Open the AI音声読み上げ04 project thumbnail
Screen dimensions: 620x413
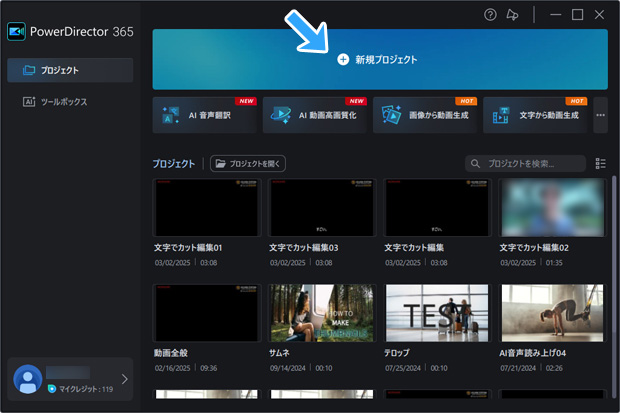pos(552,313)
